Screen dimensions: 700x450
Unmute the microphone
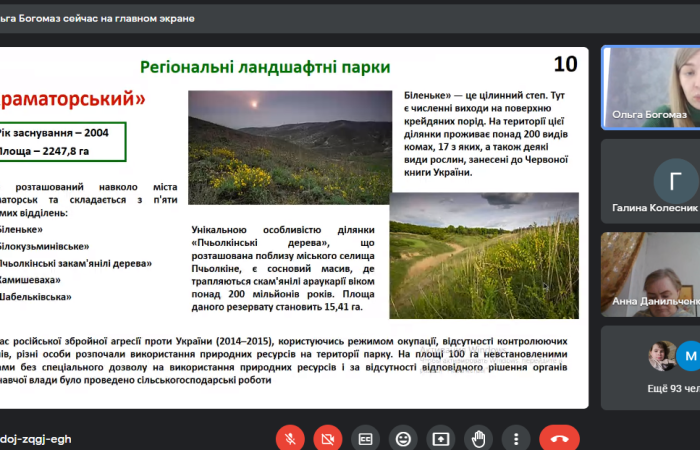(x=290, y=438)
